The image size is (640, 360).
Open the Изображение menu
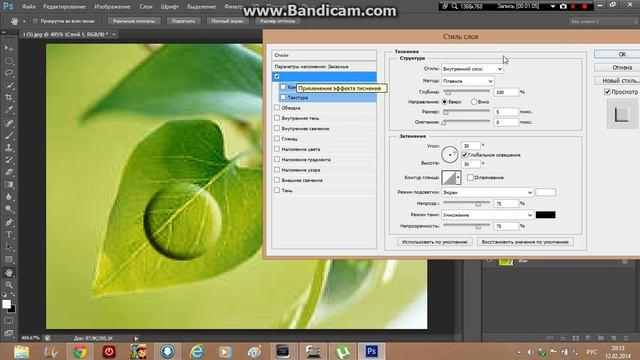[x=112, y=7]
